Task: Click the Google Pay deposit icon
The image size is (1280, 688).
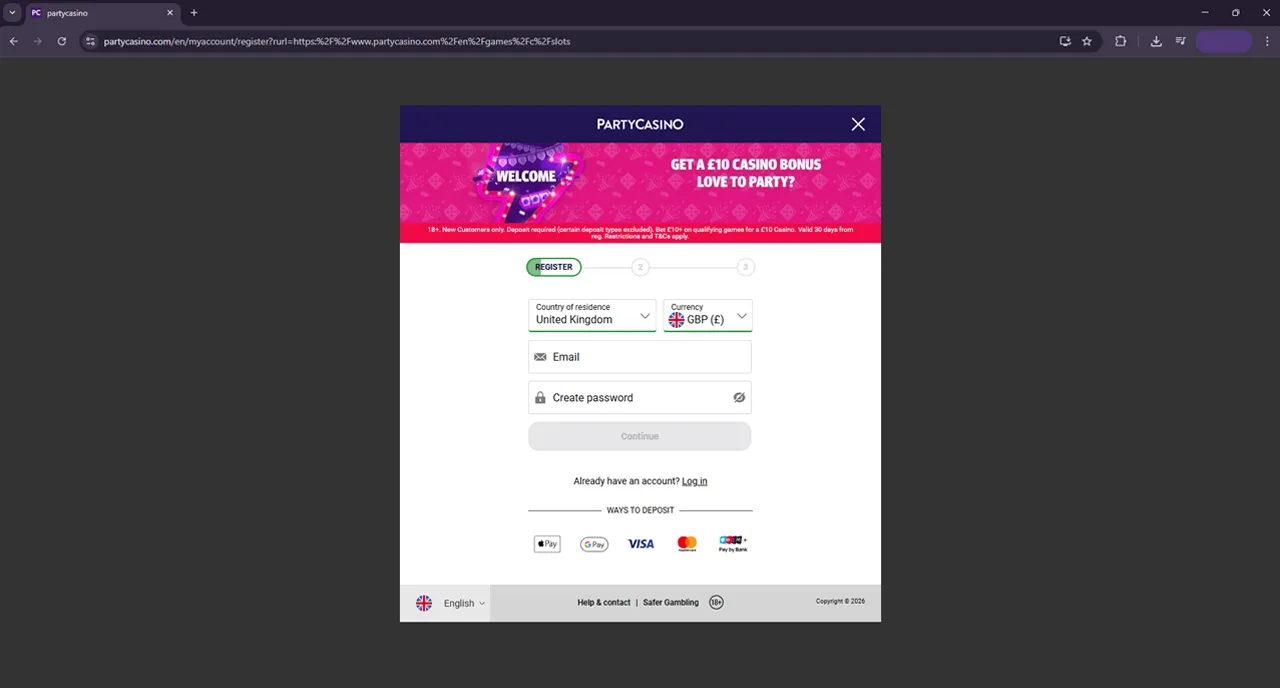Action: click(594, 544)
